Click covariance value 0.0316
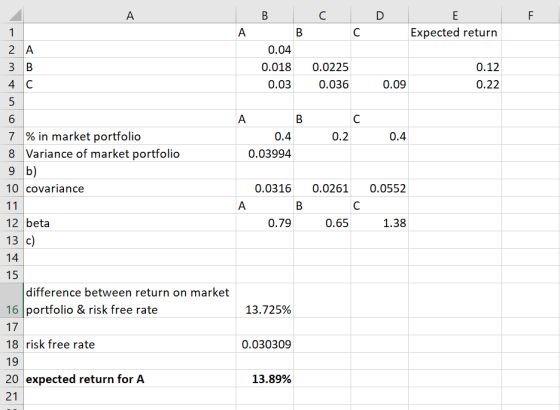 coord(265,188)
